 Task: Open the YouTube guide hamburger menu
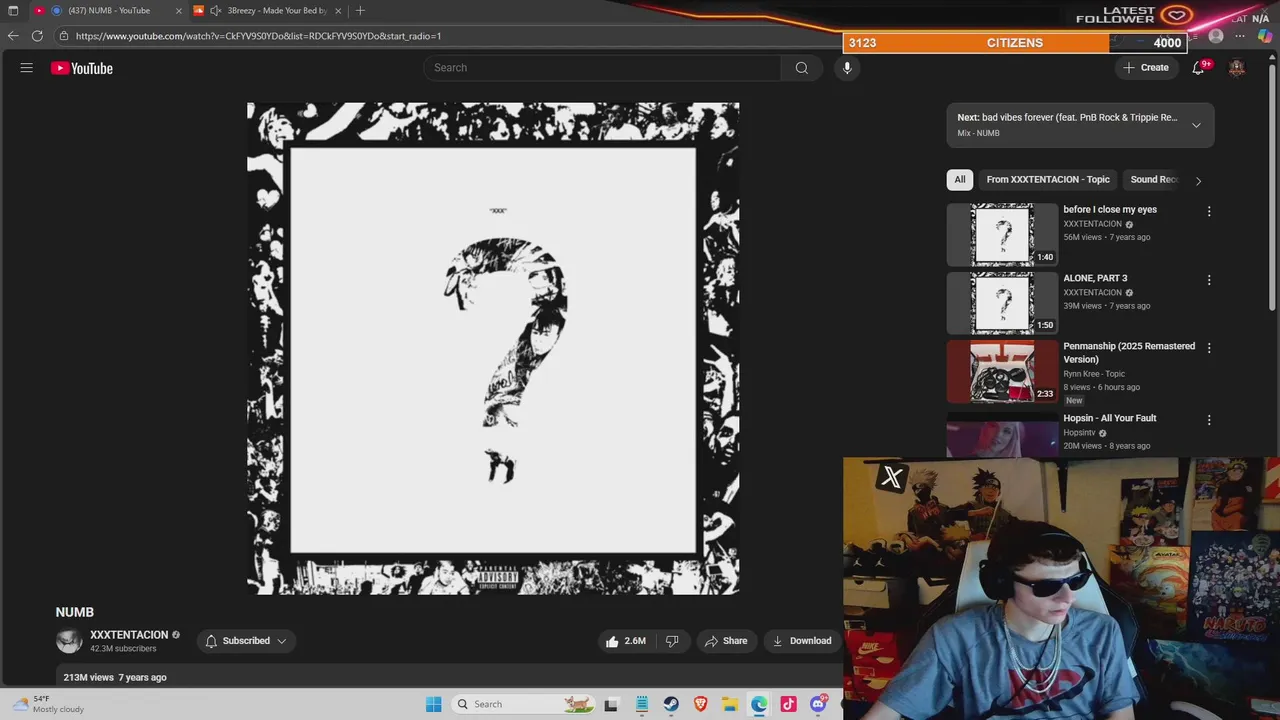click(x=27, y=68)
